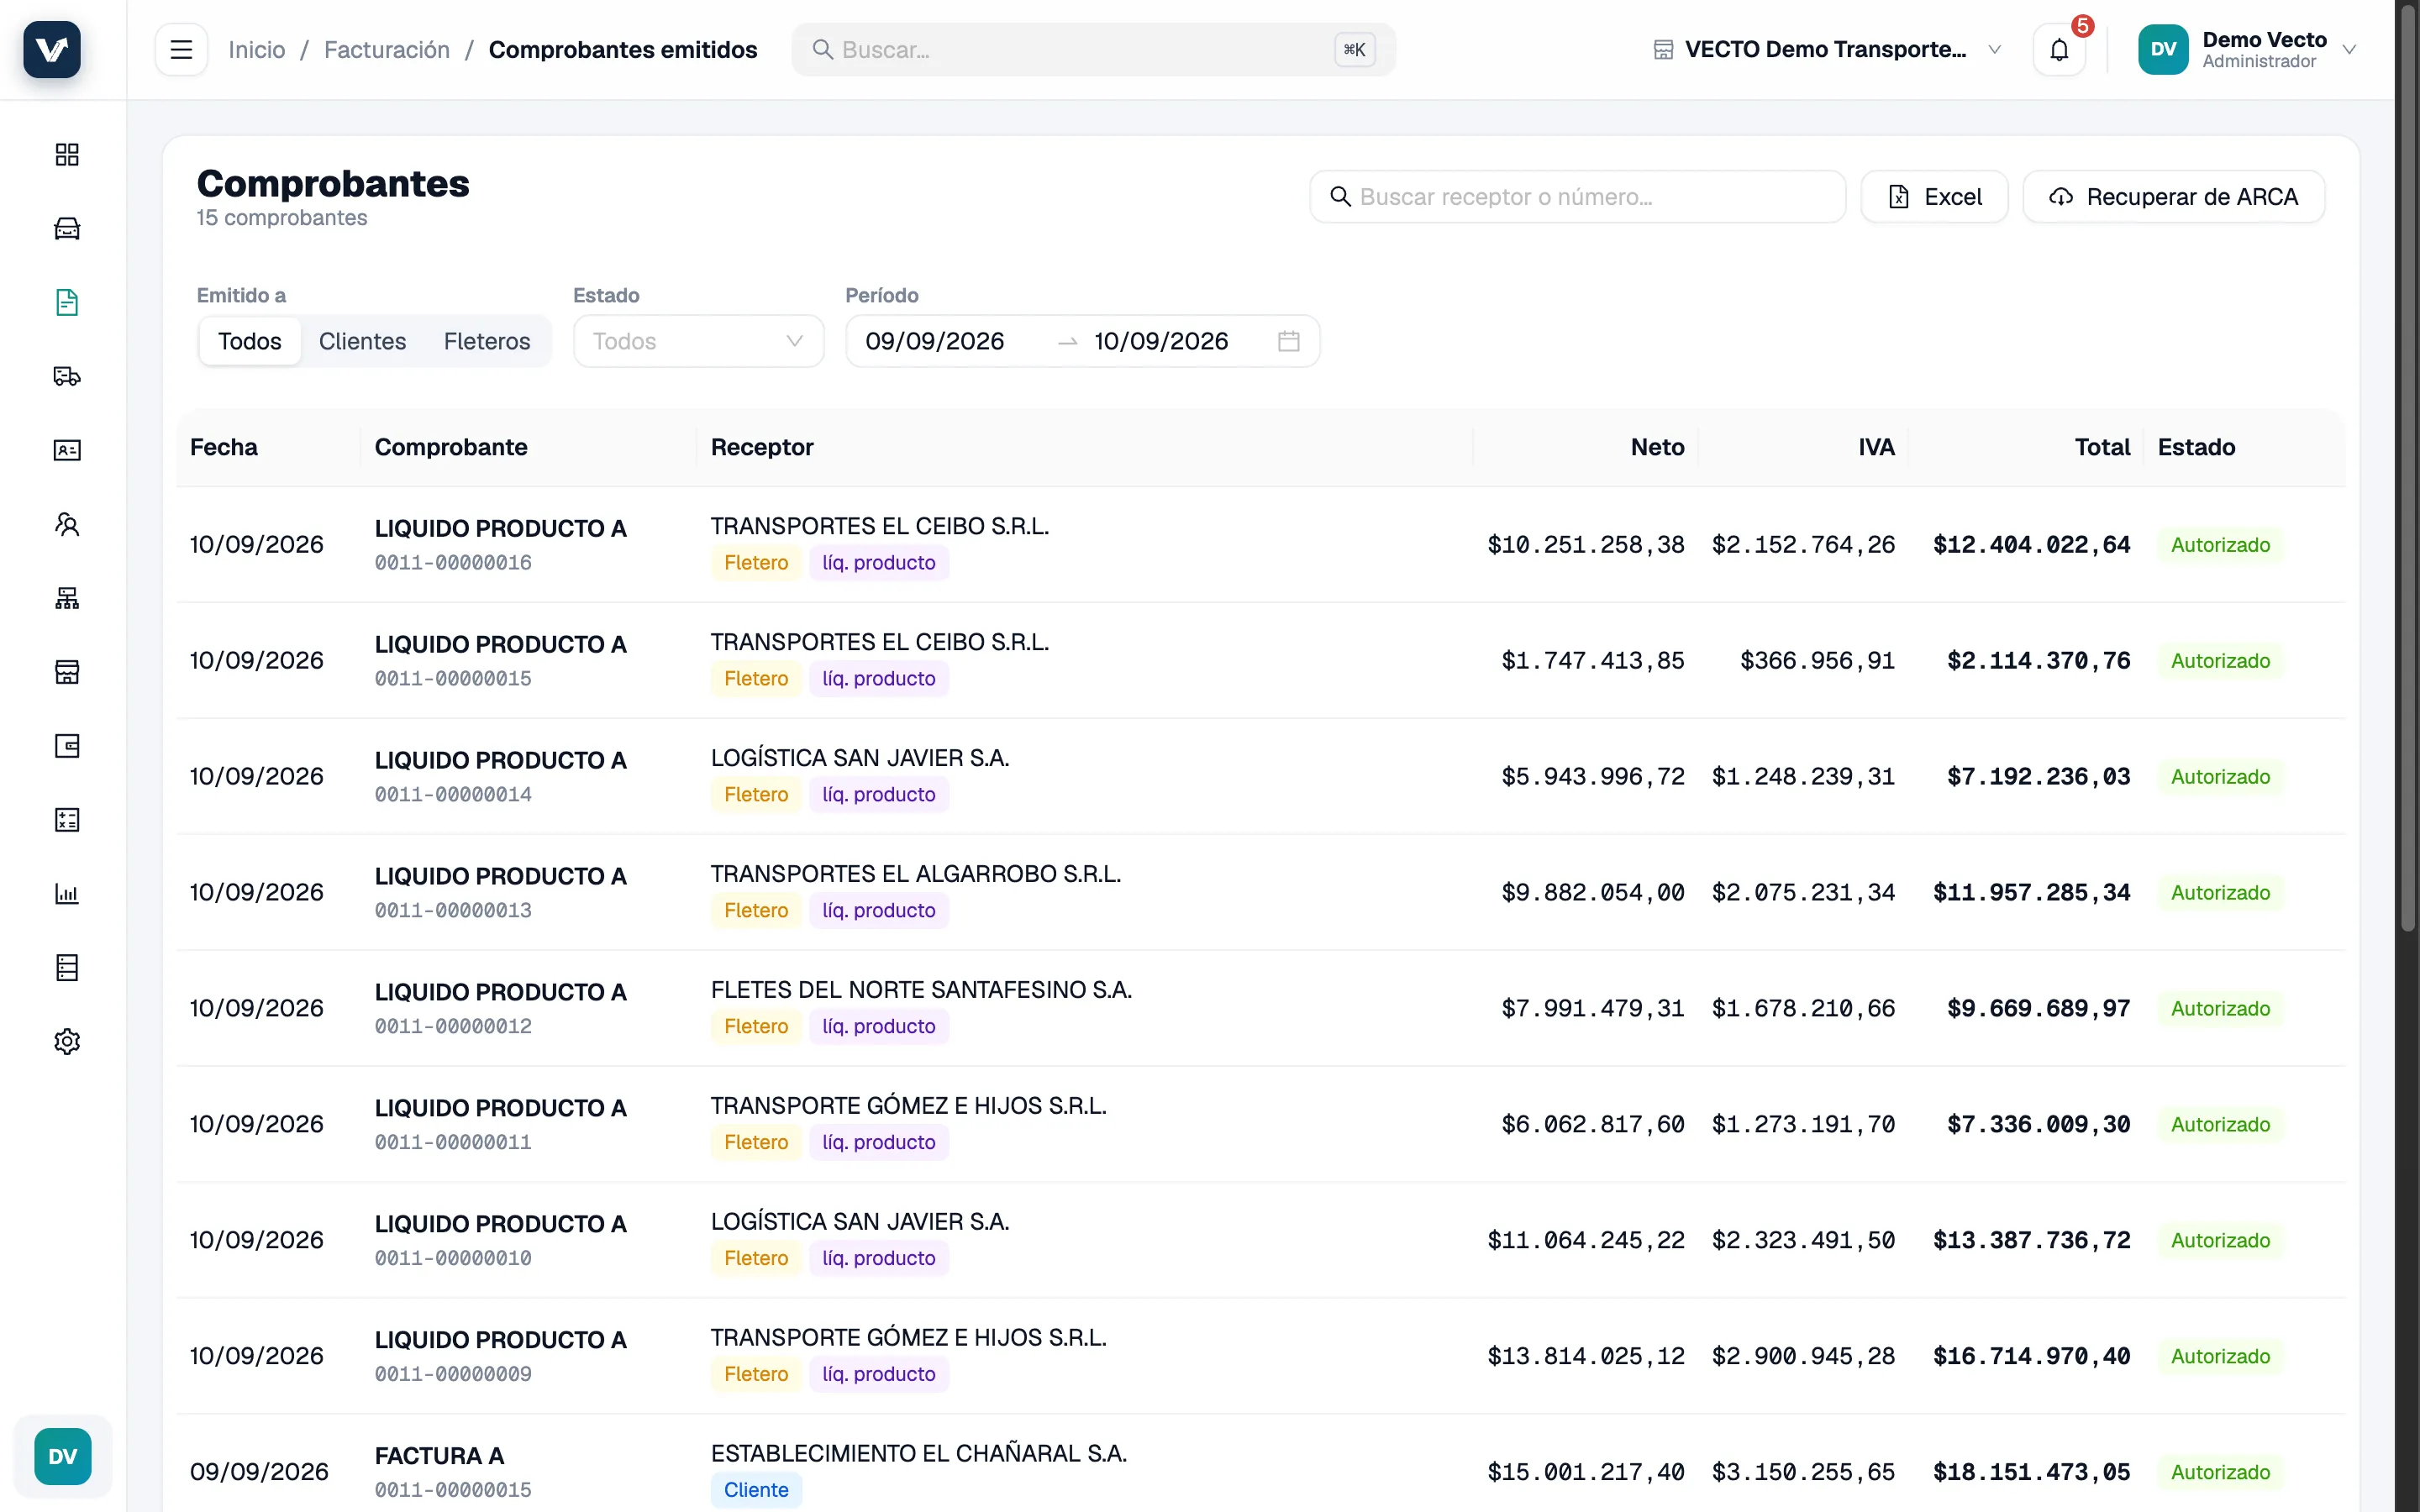Open the bar chart reports icon

[67, 894]
